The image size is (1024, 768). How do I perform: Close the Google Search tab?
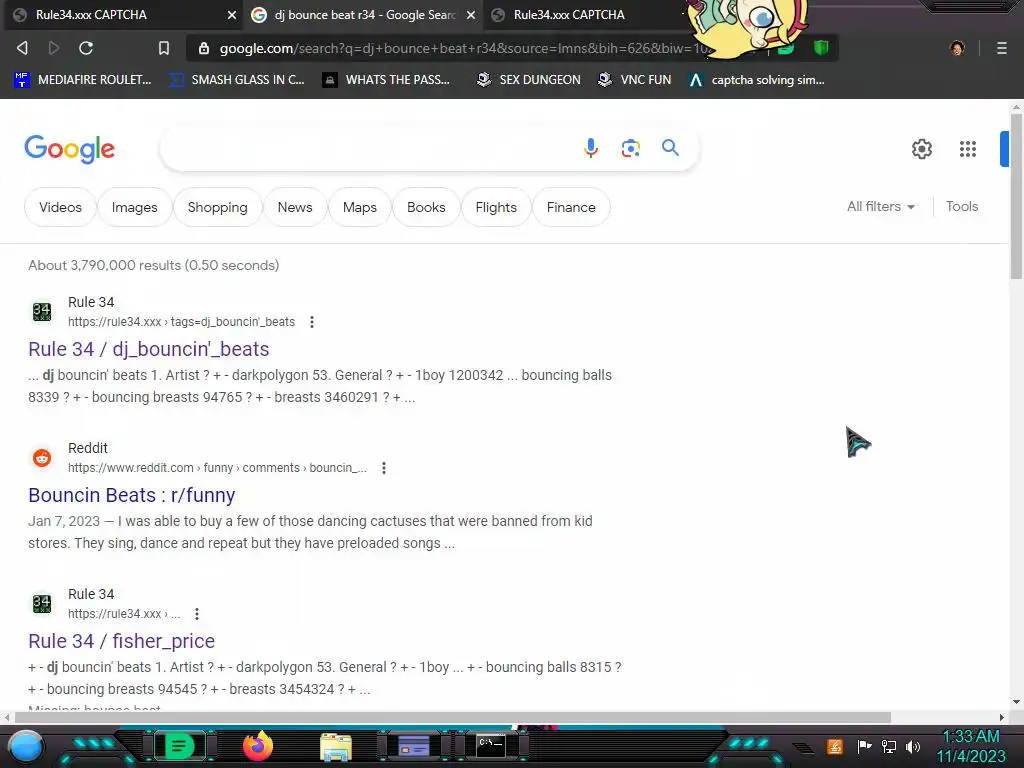point(471,14)
